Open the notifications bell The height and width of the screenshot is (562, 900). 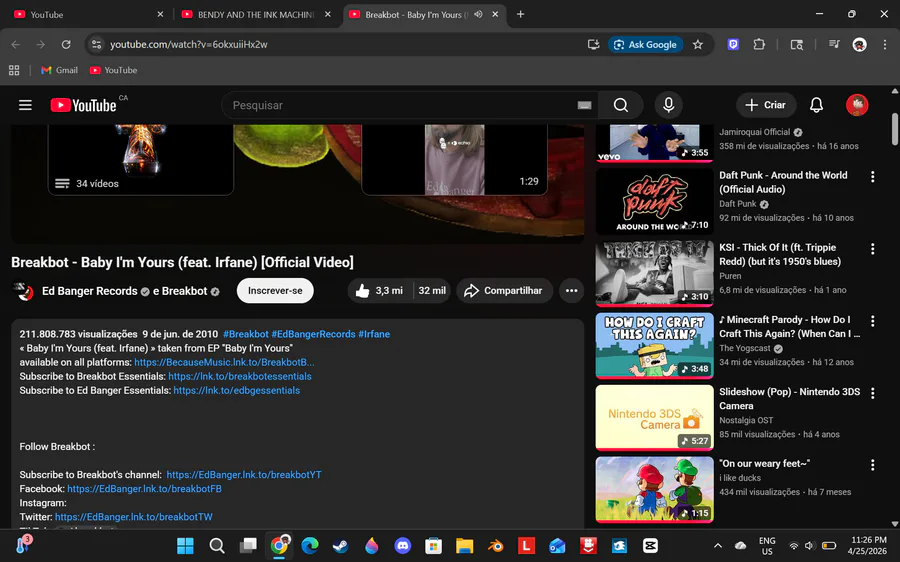[816, 105]
